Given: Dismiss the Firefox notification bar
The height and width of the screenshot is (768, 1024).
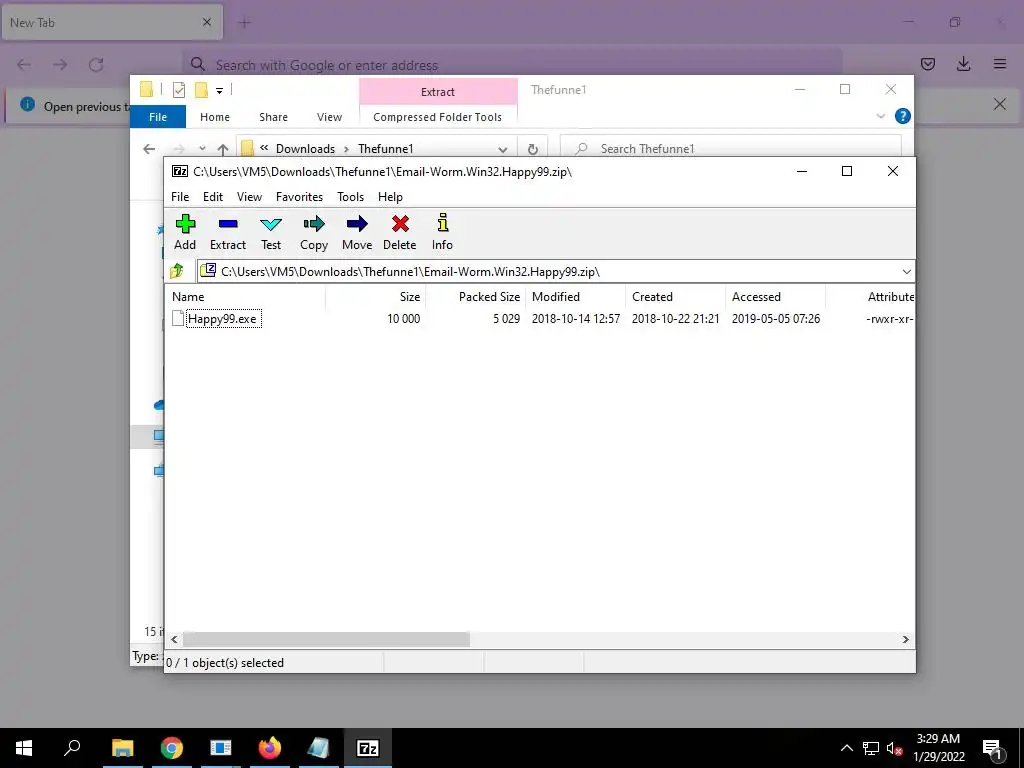Looking at the screenshot, I should (x=999, y=104).
